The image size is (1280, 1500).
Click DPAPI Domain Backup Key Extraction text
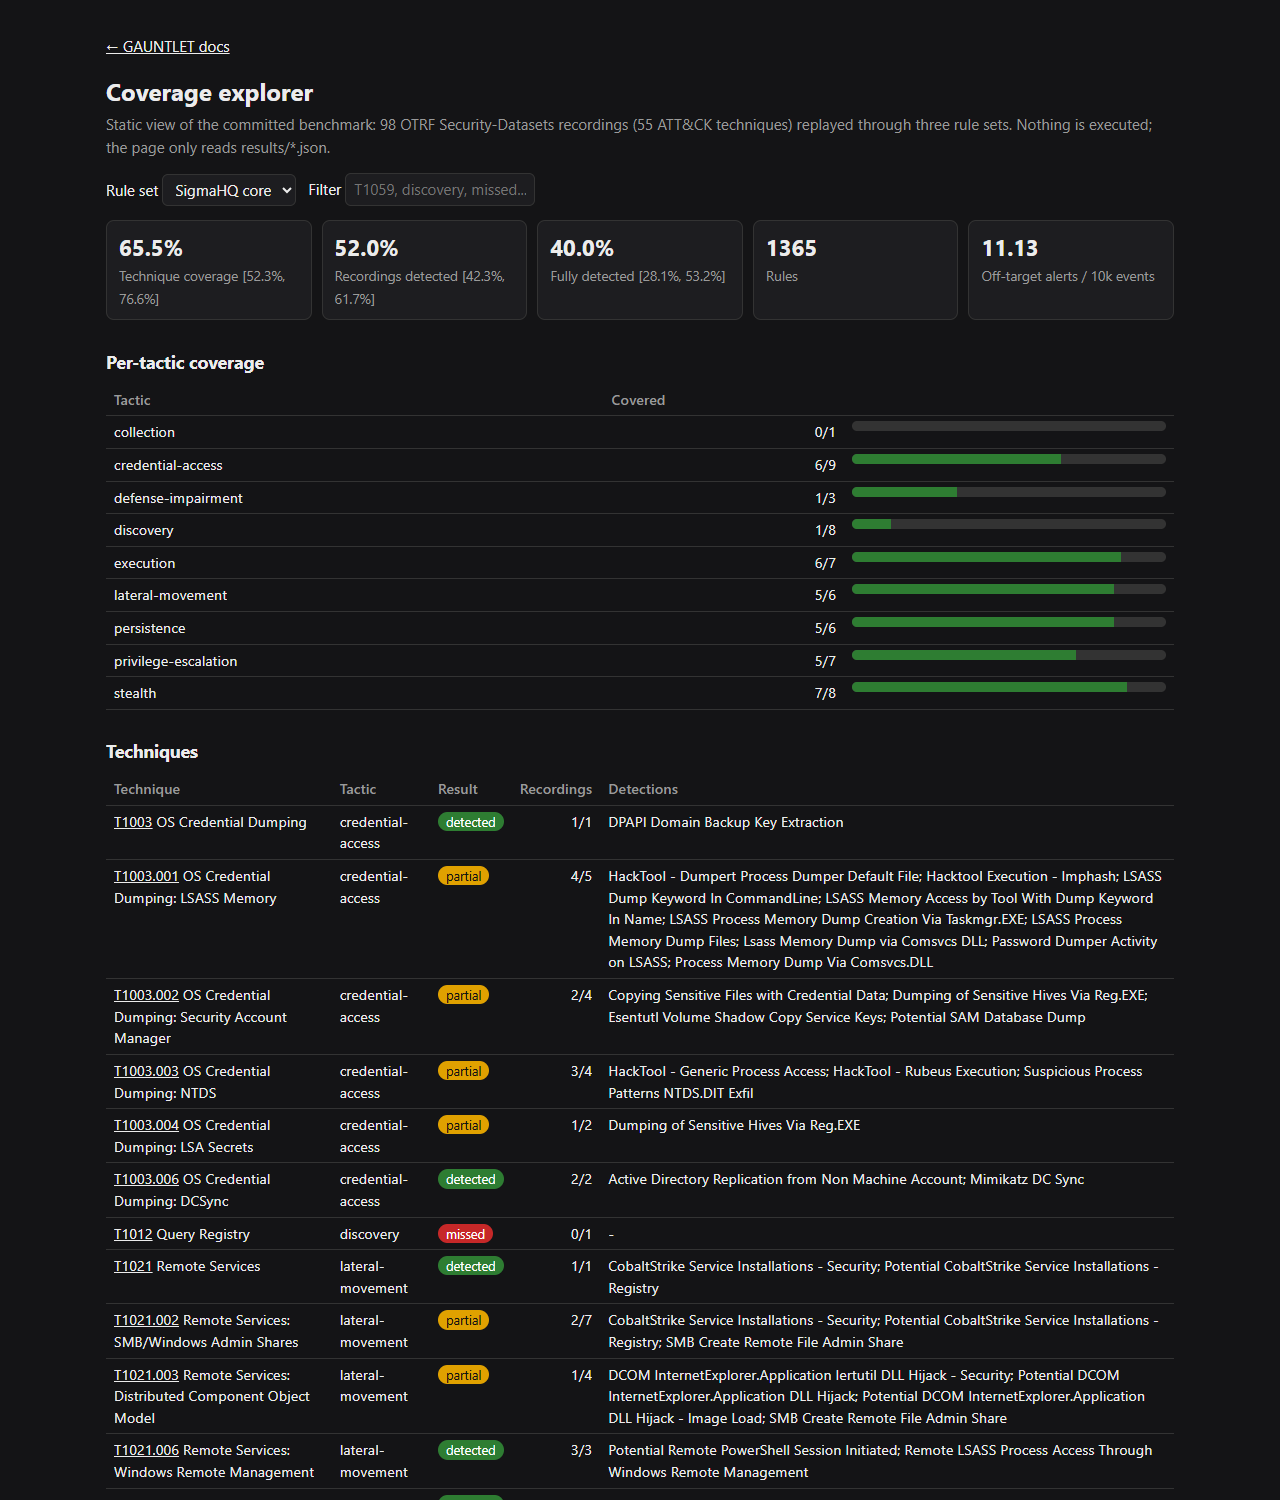(x=726, y=822)
